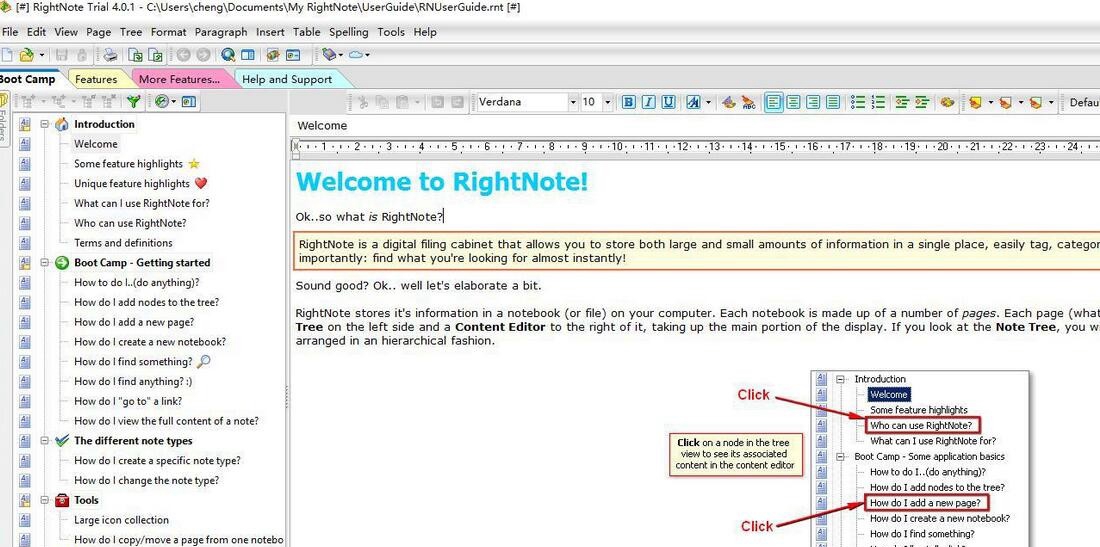Click the decrease indent icon
This screenshot has width=1100, height=547.
(x=902, y=102)
